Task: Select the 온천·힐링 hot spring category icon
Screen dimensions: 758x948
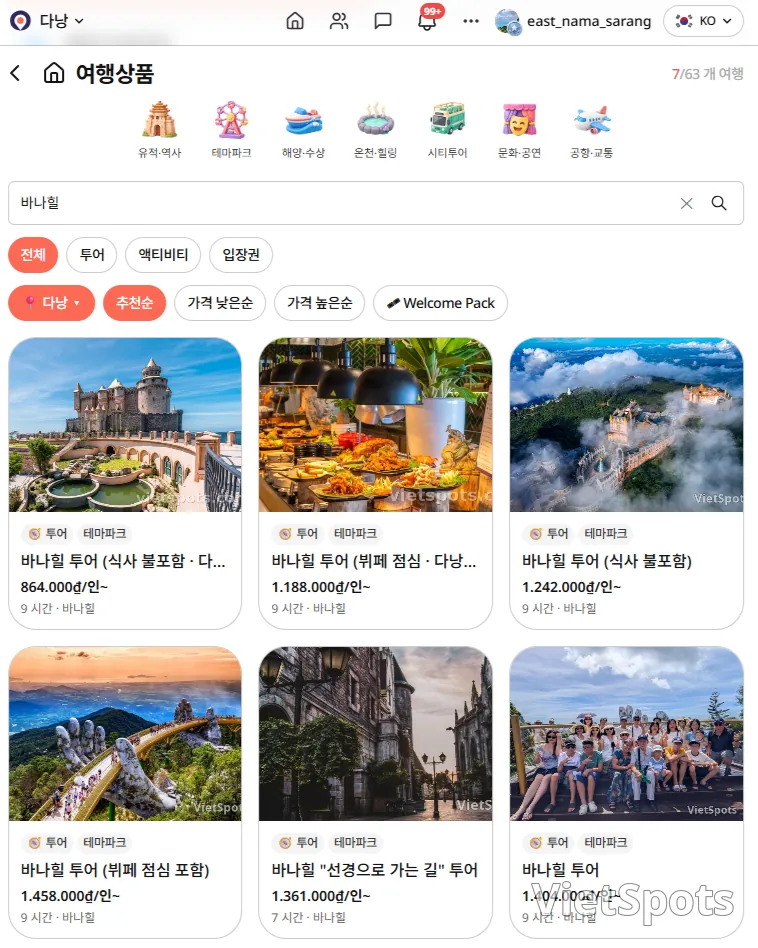Action: [x=375, y=120]
